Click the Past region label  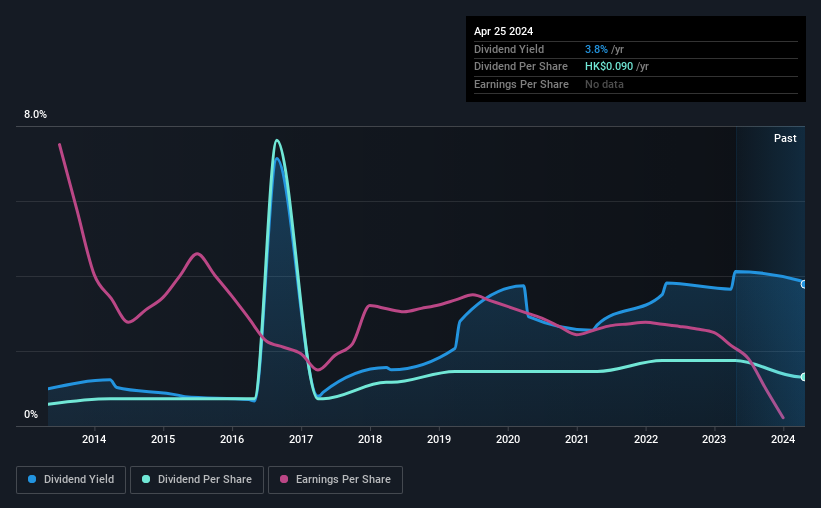pos(785,138)
